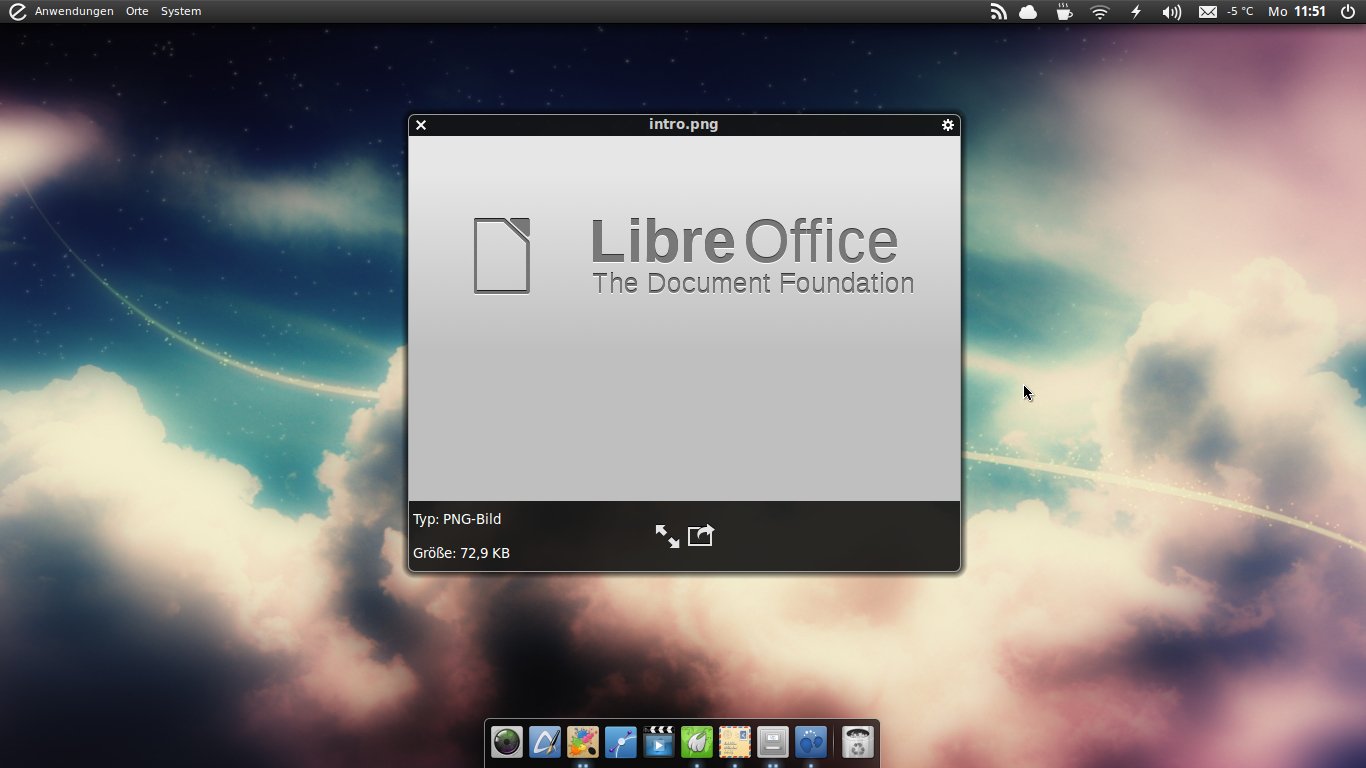This screenshot has height=768, width=1366.
Task: Open the blue footprints app in dock
Action: [811, 742]
